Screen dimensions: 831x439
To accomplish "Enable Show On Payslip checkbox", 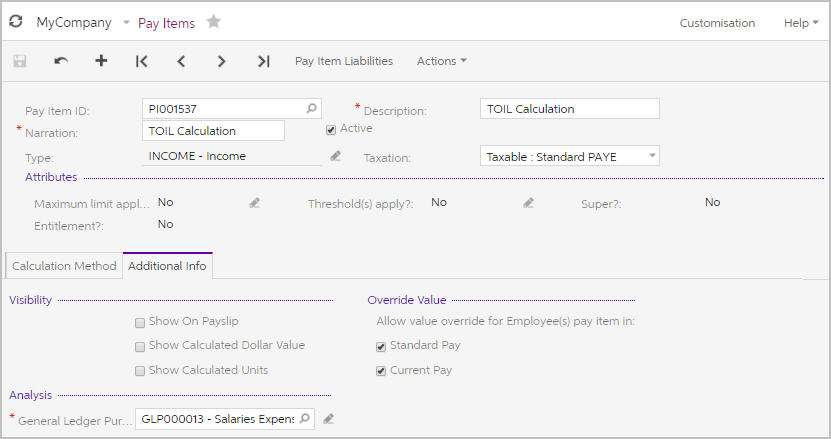I will click(x=140, y=323).
